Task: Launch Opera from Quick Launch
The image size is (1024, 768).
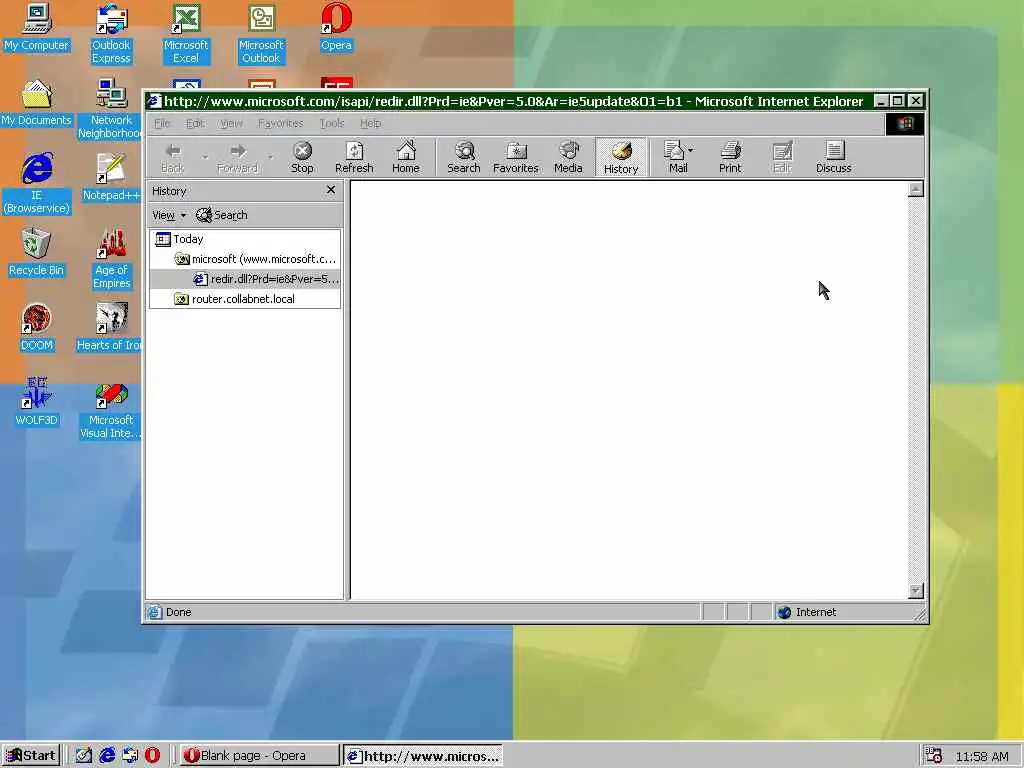Action: tap(152, 756)
